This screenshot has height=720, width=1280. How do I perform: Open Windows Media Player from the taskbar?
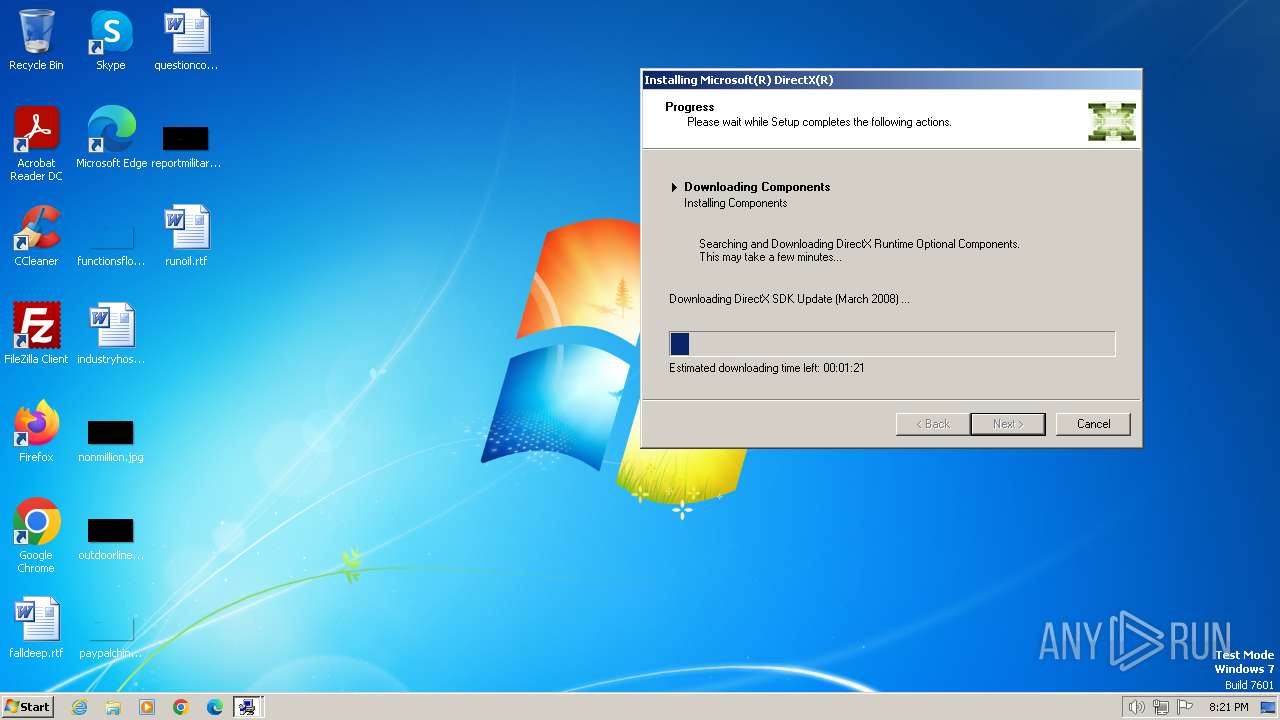point(147,707)
